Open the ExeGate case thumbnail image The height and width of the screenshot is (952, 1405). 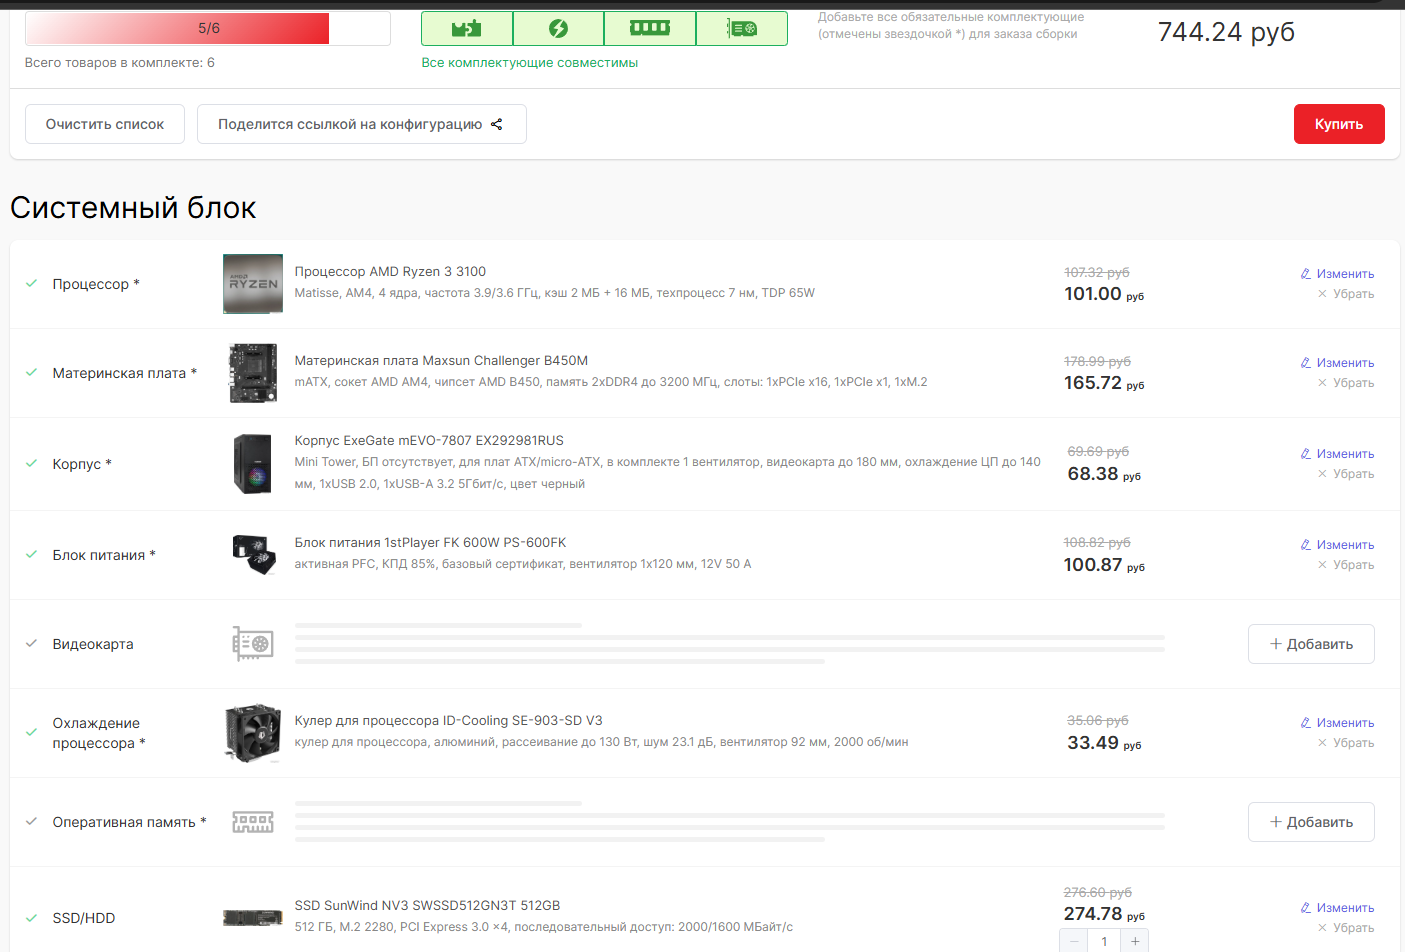coord(253,464)
